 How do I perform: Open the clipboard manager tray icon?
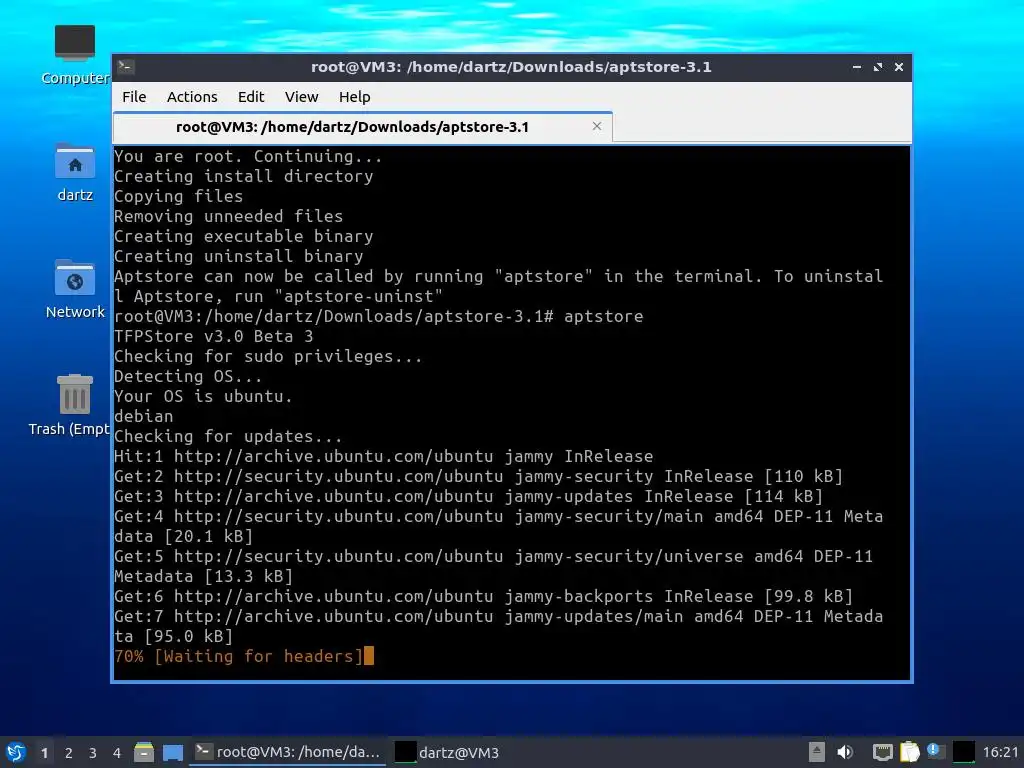(x=910, y=752)
